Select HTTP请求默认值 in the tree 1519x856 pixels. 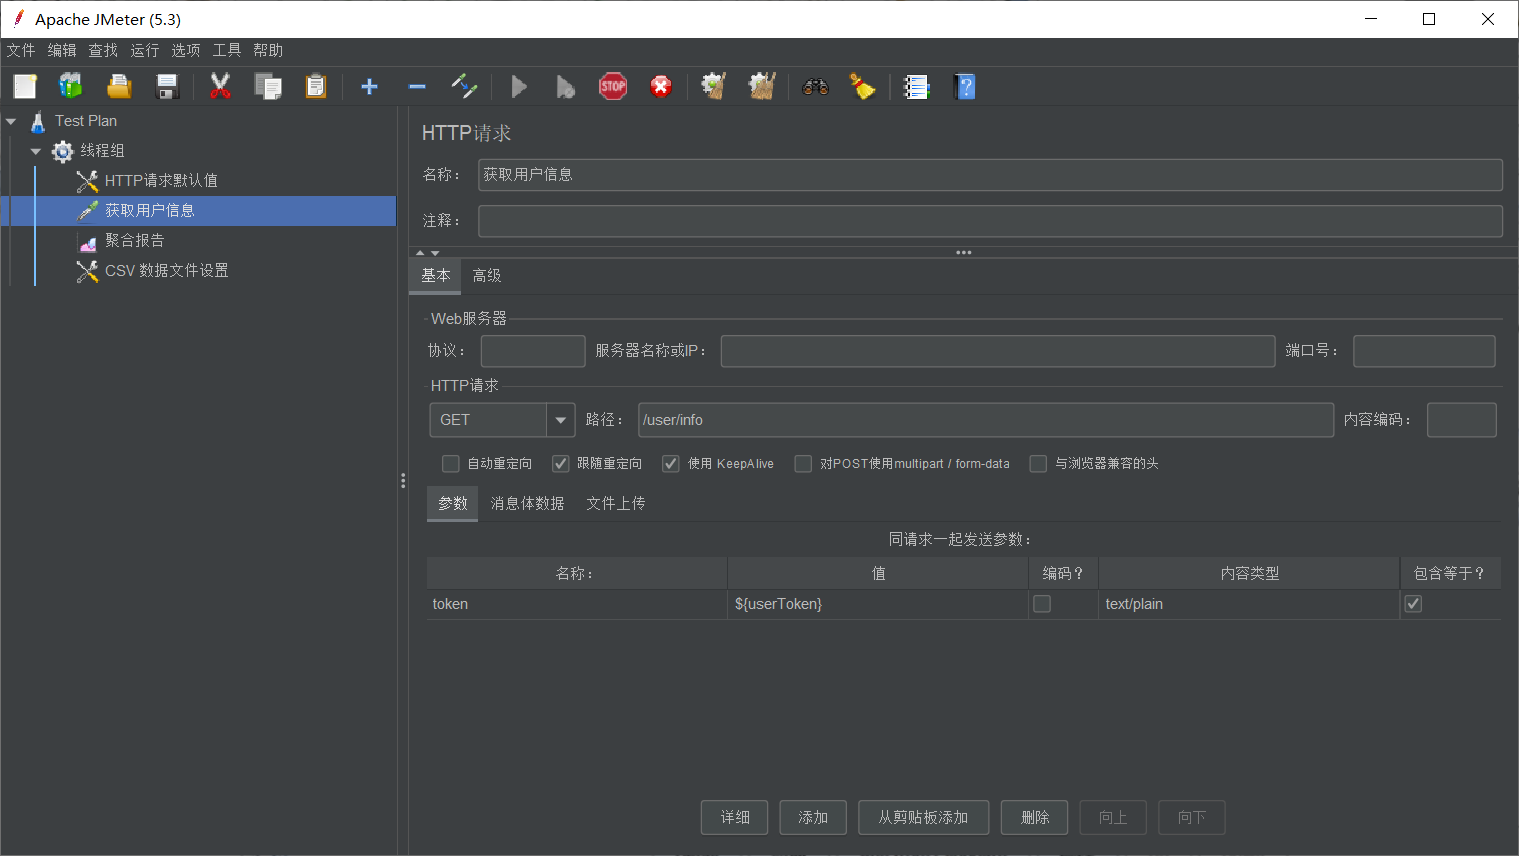pyautogui.click(x=161, y=181)
